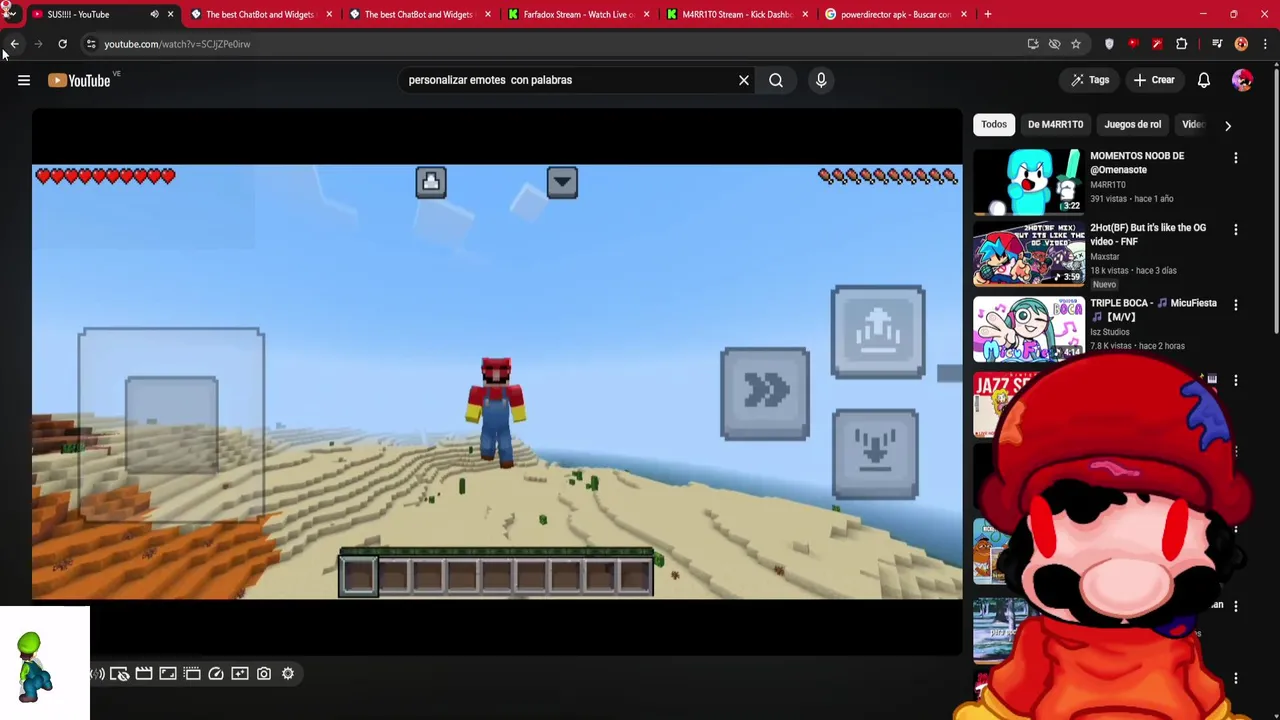Open the Crear create menu
1280x720 pixels.
(1153, 80)
